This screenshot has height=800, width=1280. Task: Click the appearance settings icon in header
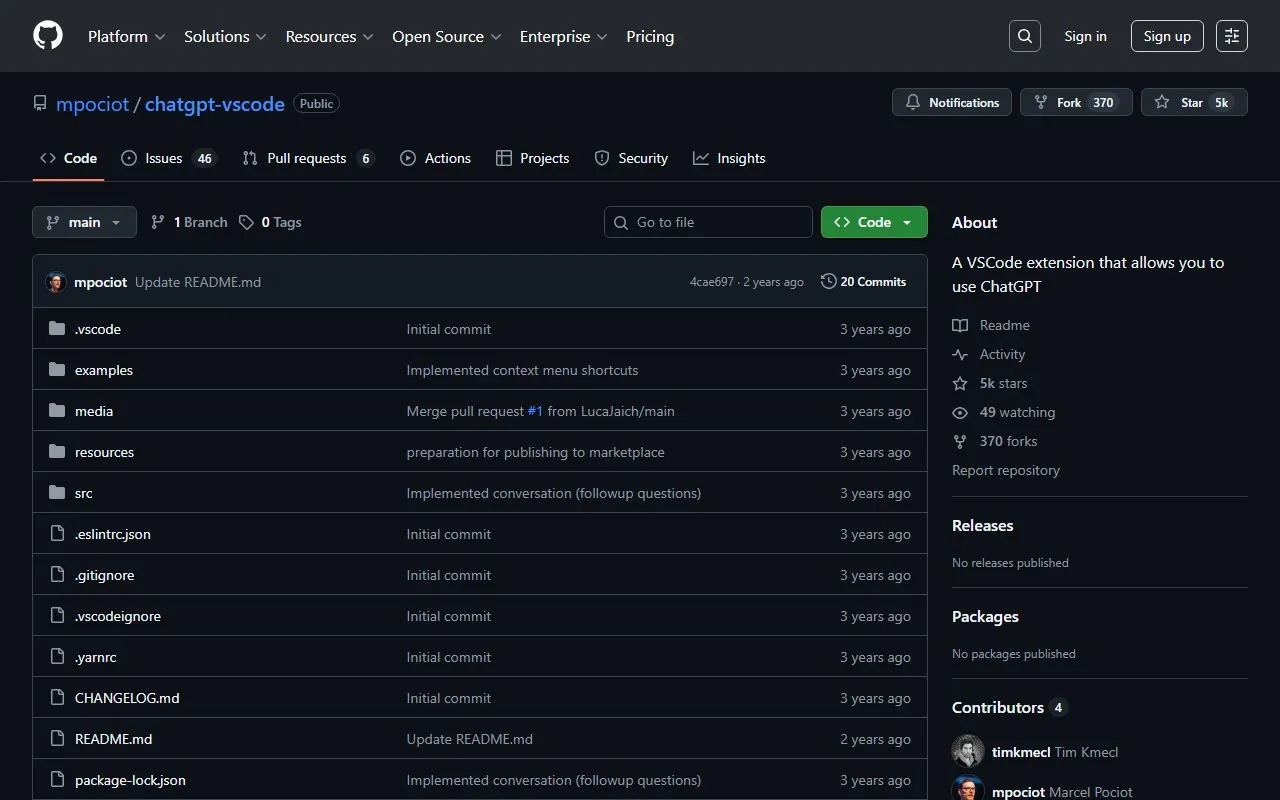point(1231,36)
